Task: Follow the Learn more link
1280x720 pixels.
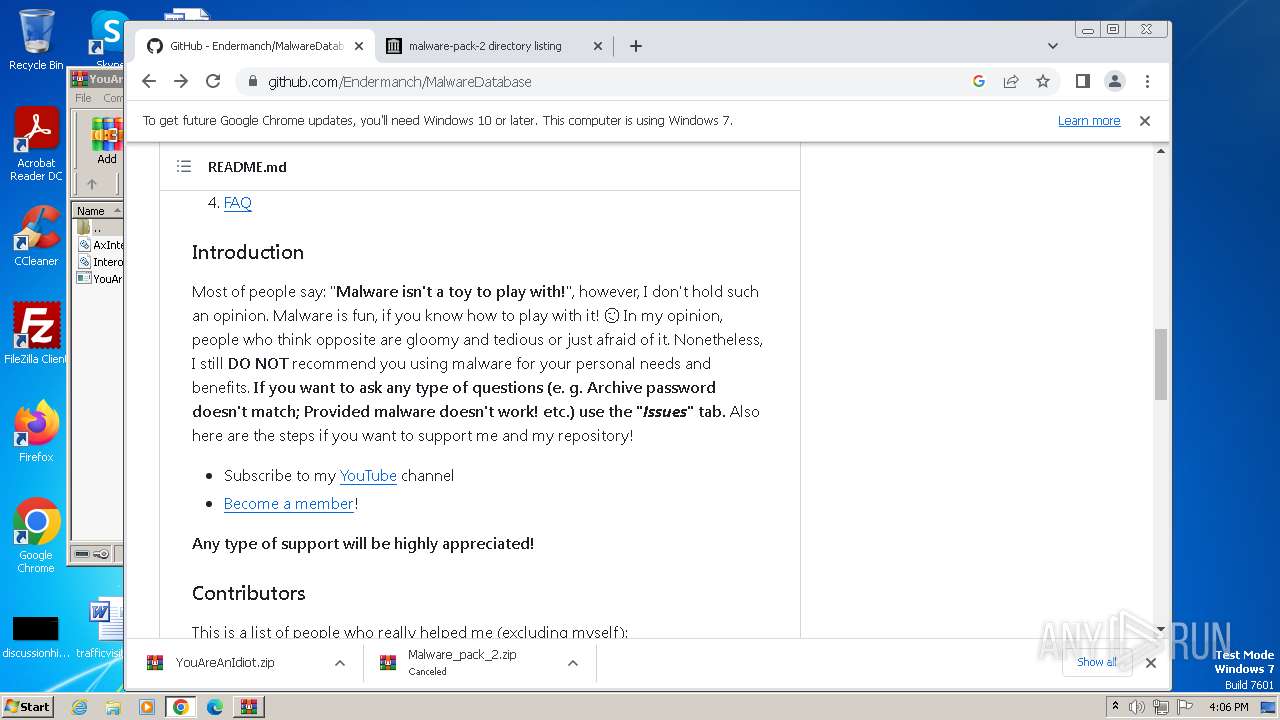Action: (x=1089, y=121)
